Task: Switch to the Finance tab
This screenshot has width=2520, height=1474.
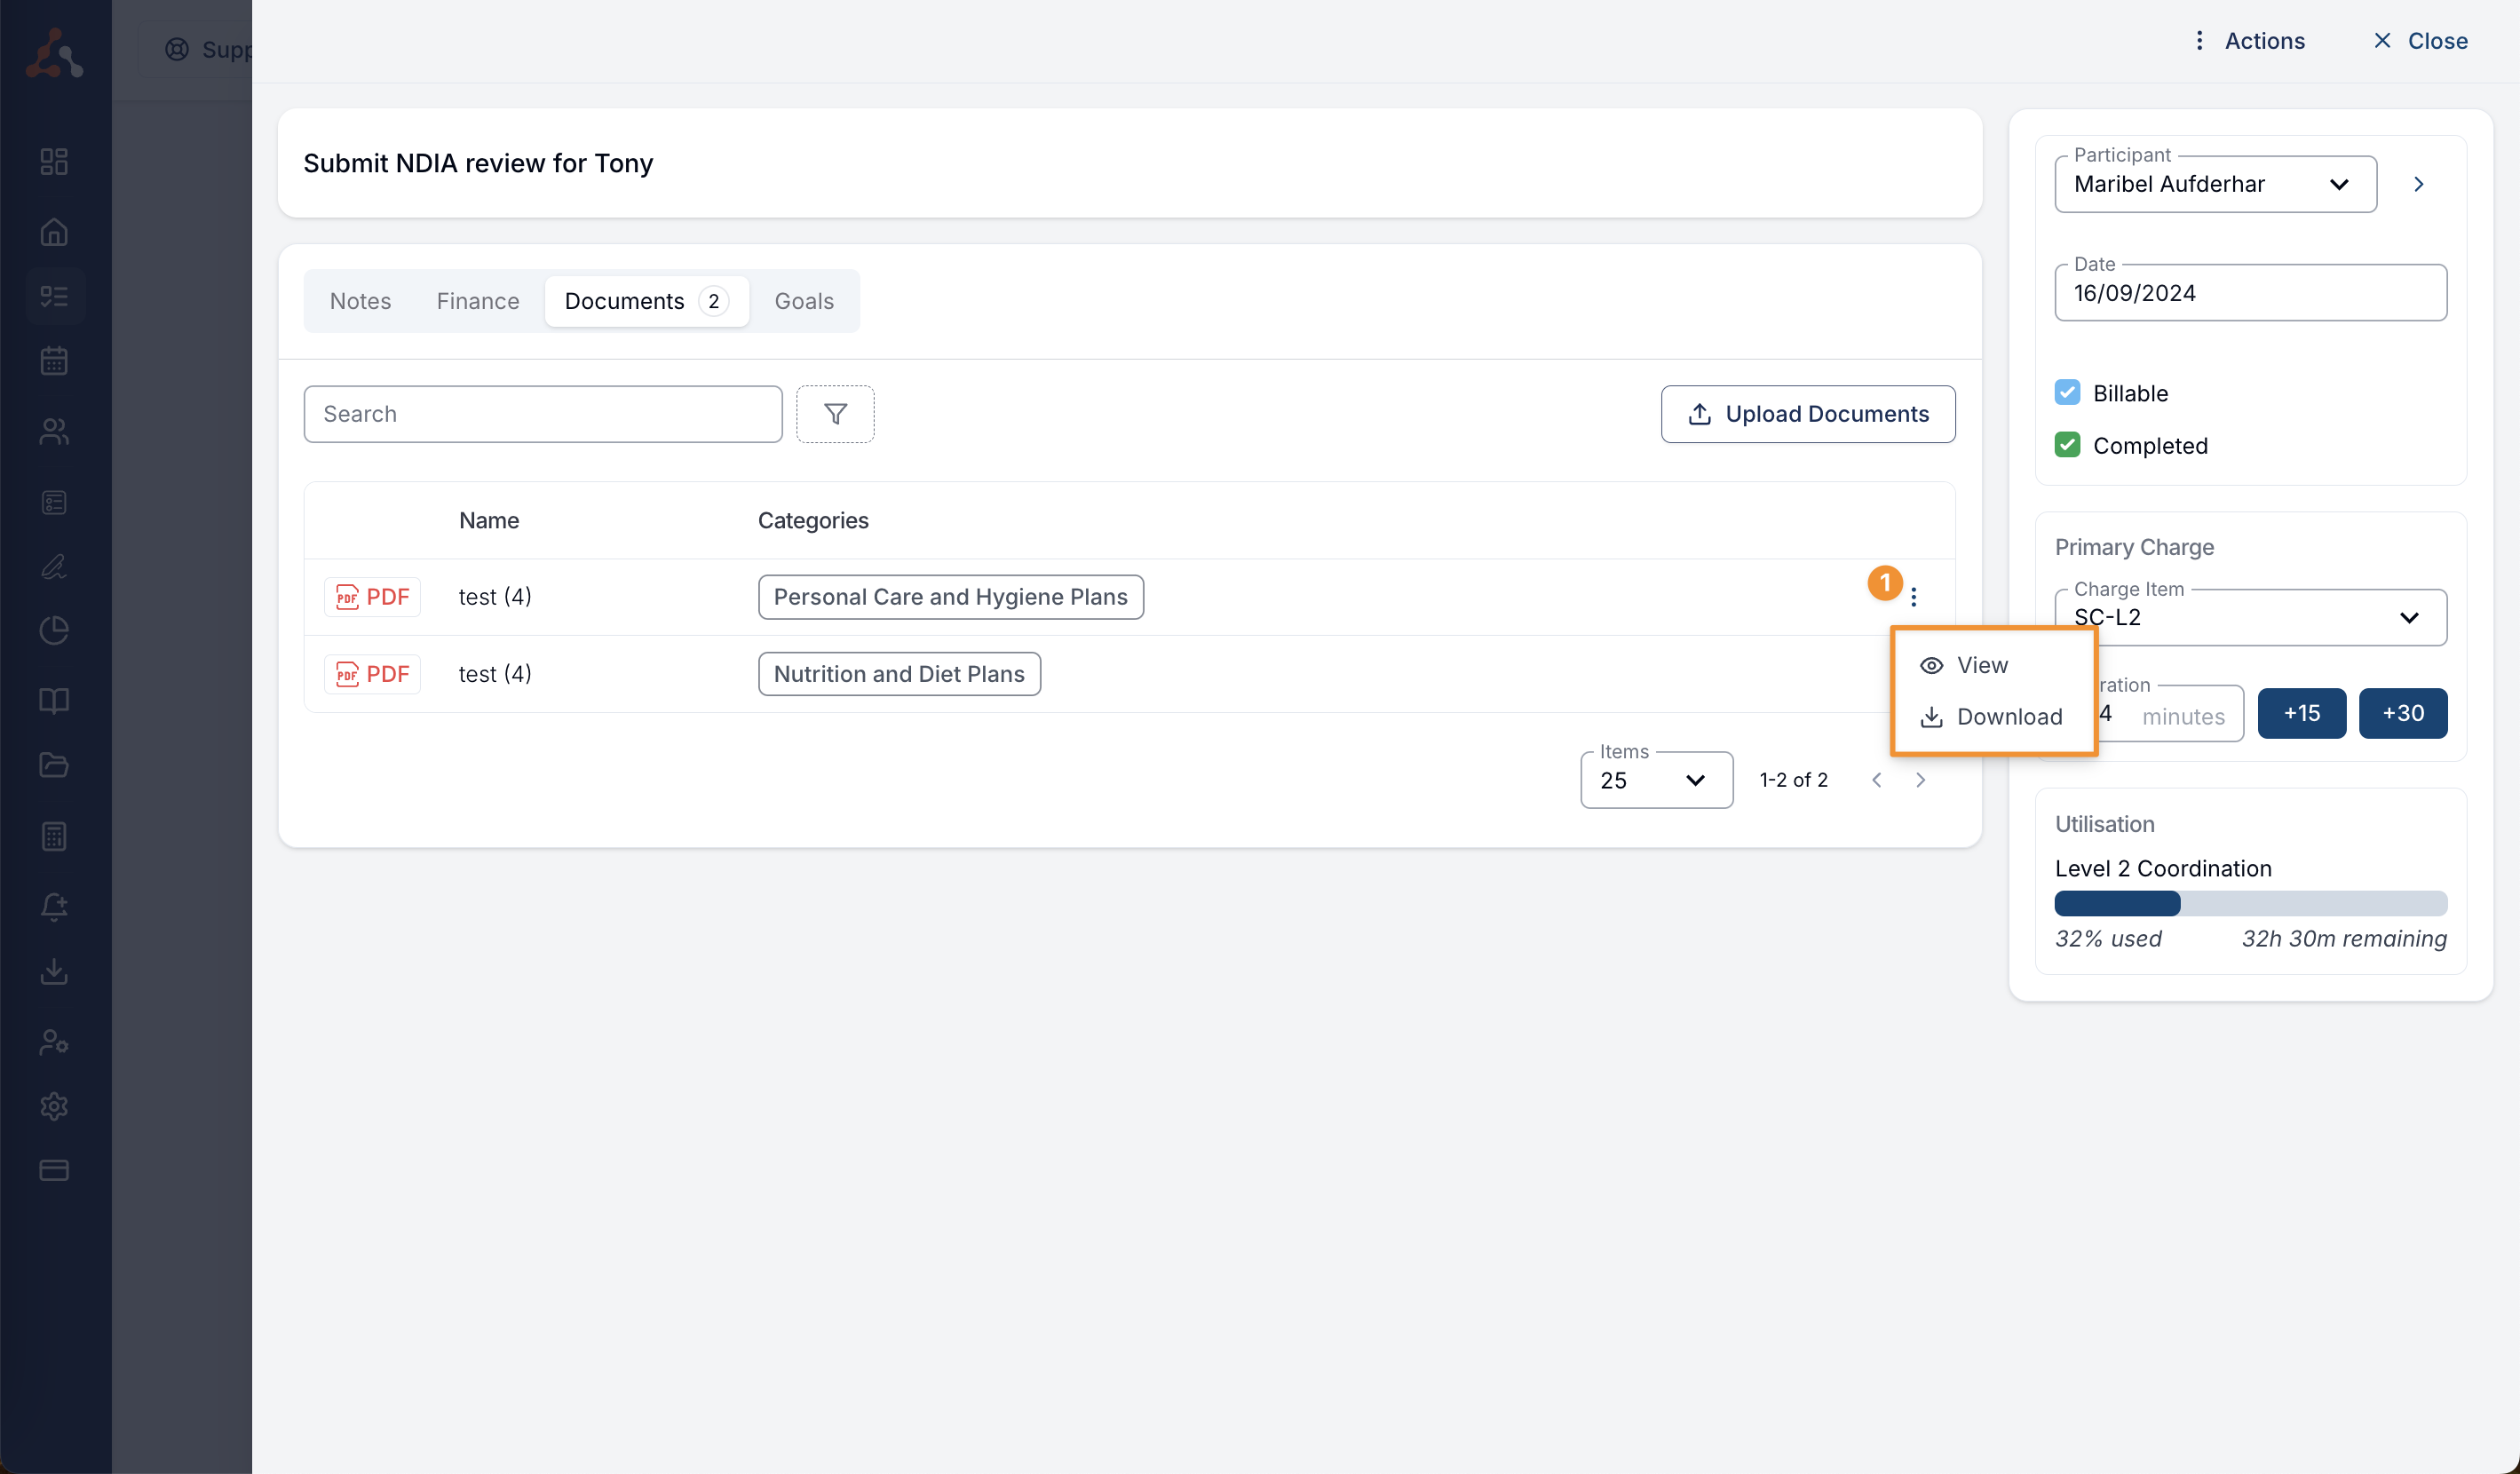Action: (x=477, y=301)
